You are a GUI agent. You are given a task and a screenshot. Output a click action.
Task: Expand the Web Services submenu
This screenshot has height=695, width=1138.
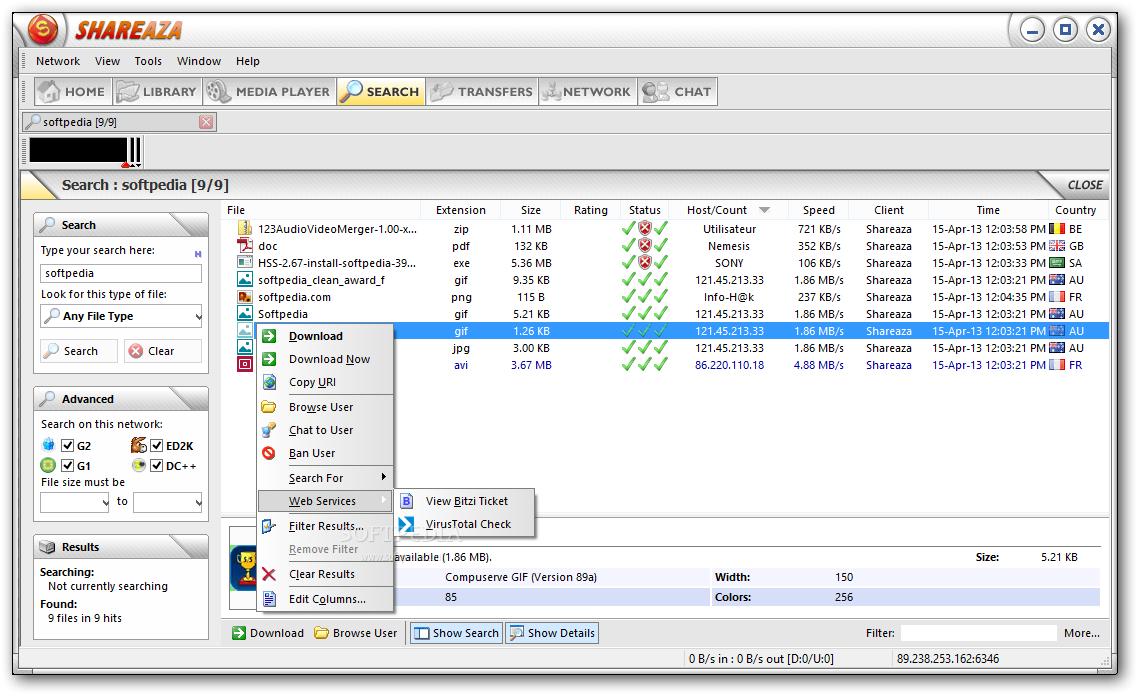[x=325, y=501]
